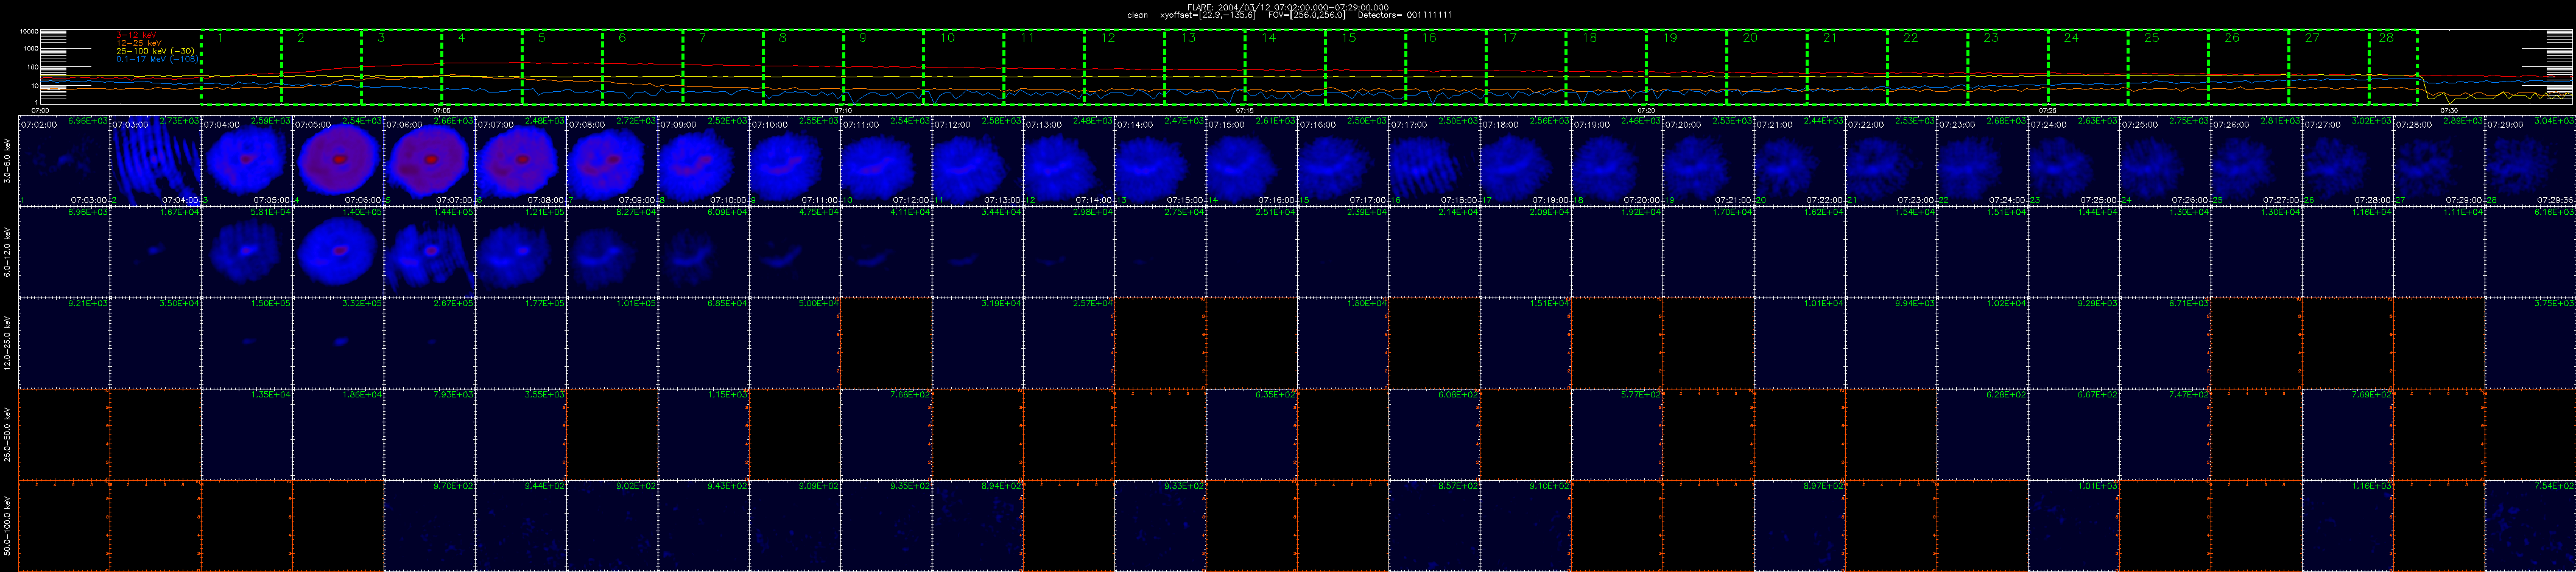Click the yellow '25-100 keV (-30)' legend entry
The height and width of the screenshot is (572, 2576).
pos(155,51)
